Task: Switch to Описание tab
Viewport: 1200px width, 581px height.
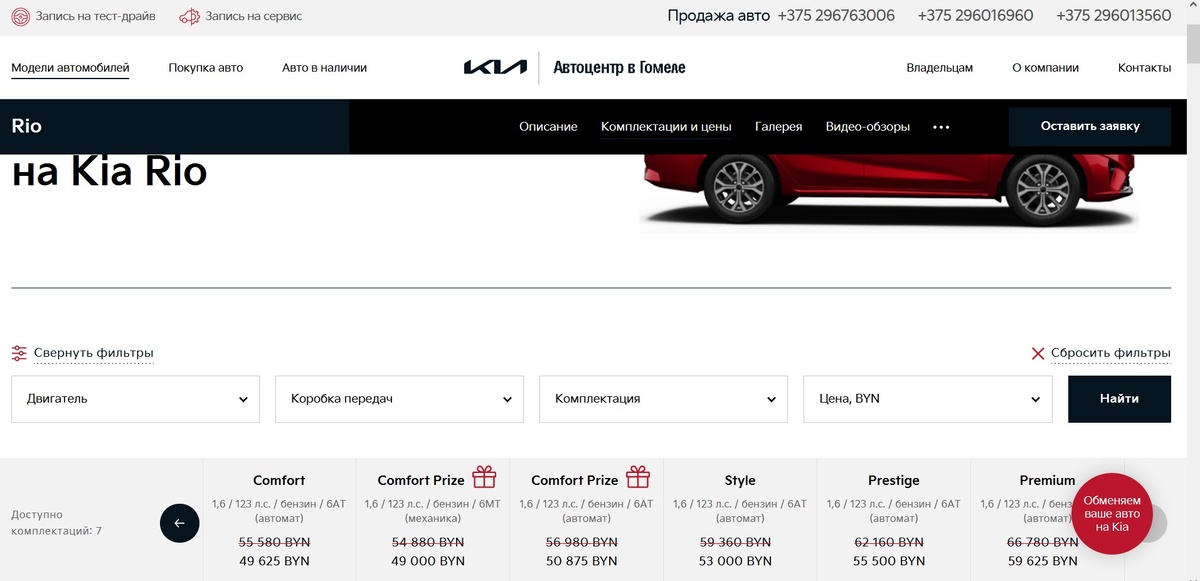Action: point(548,127)
